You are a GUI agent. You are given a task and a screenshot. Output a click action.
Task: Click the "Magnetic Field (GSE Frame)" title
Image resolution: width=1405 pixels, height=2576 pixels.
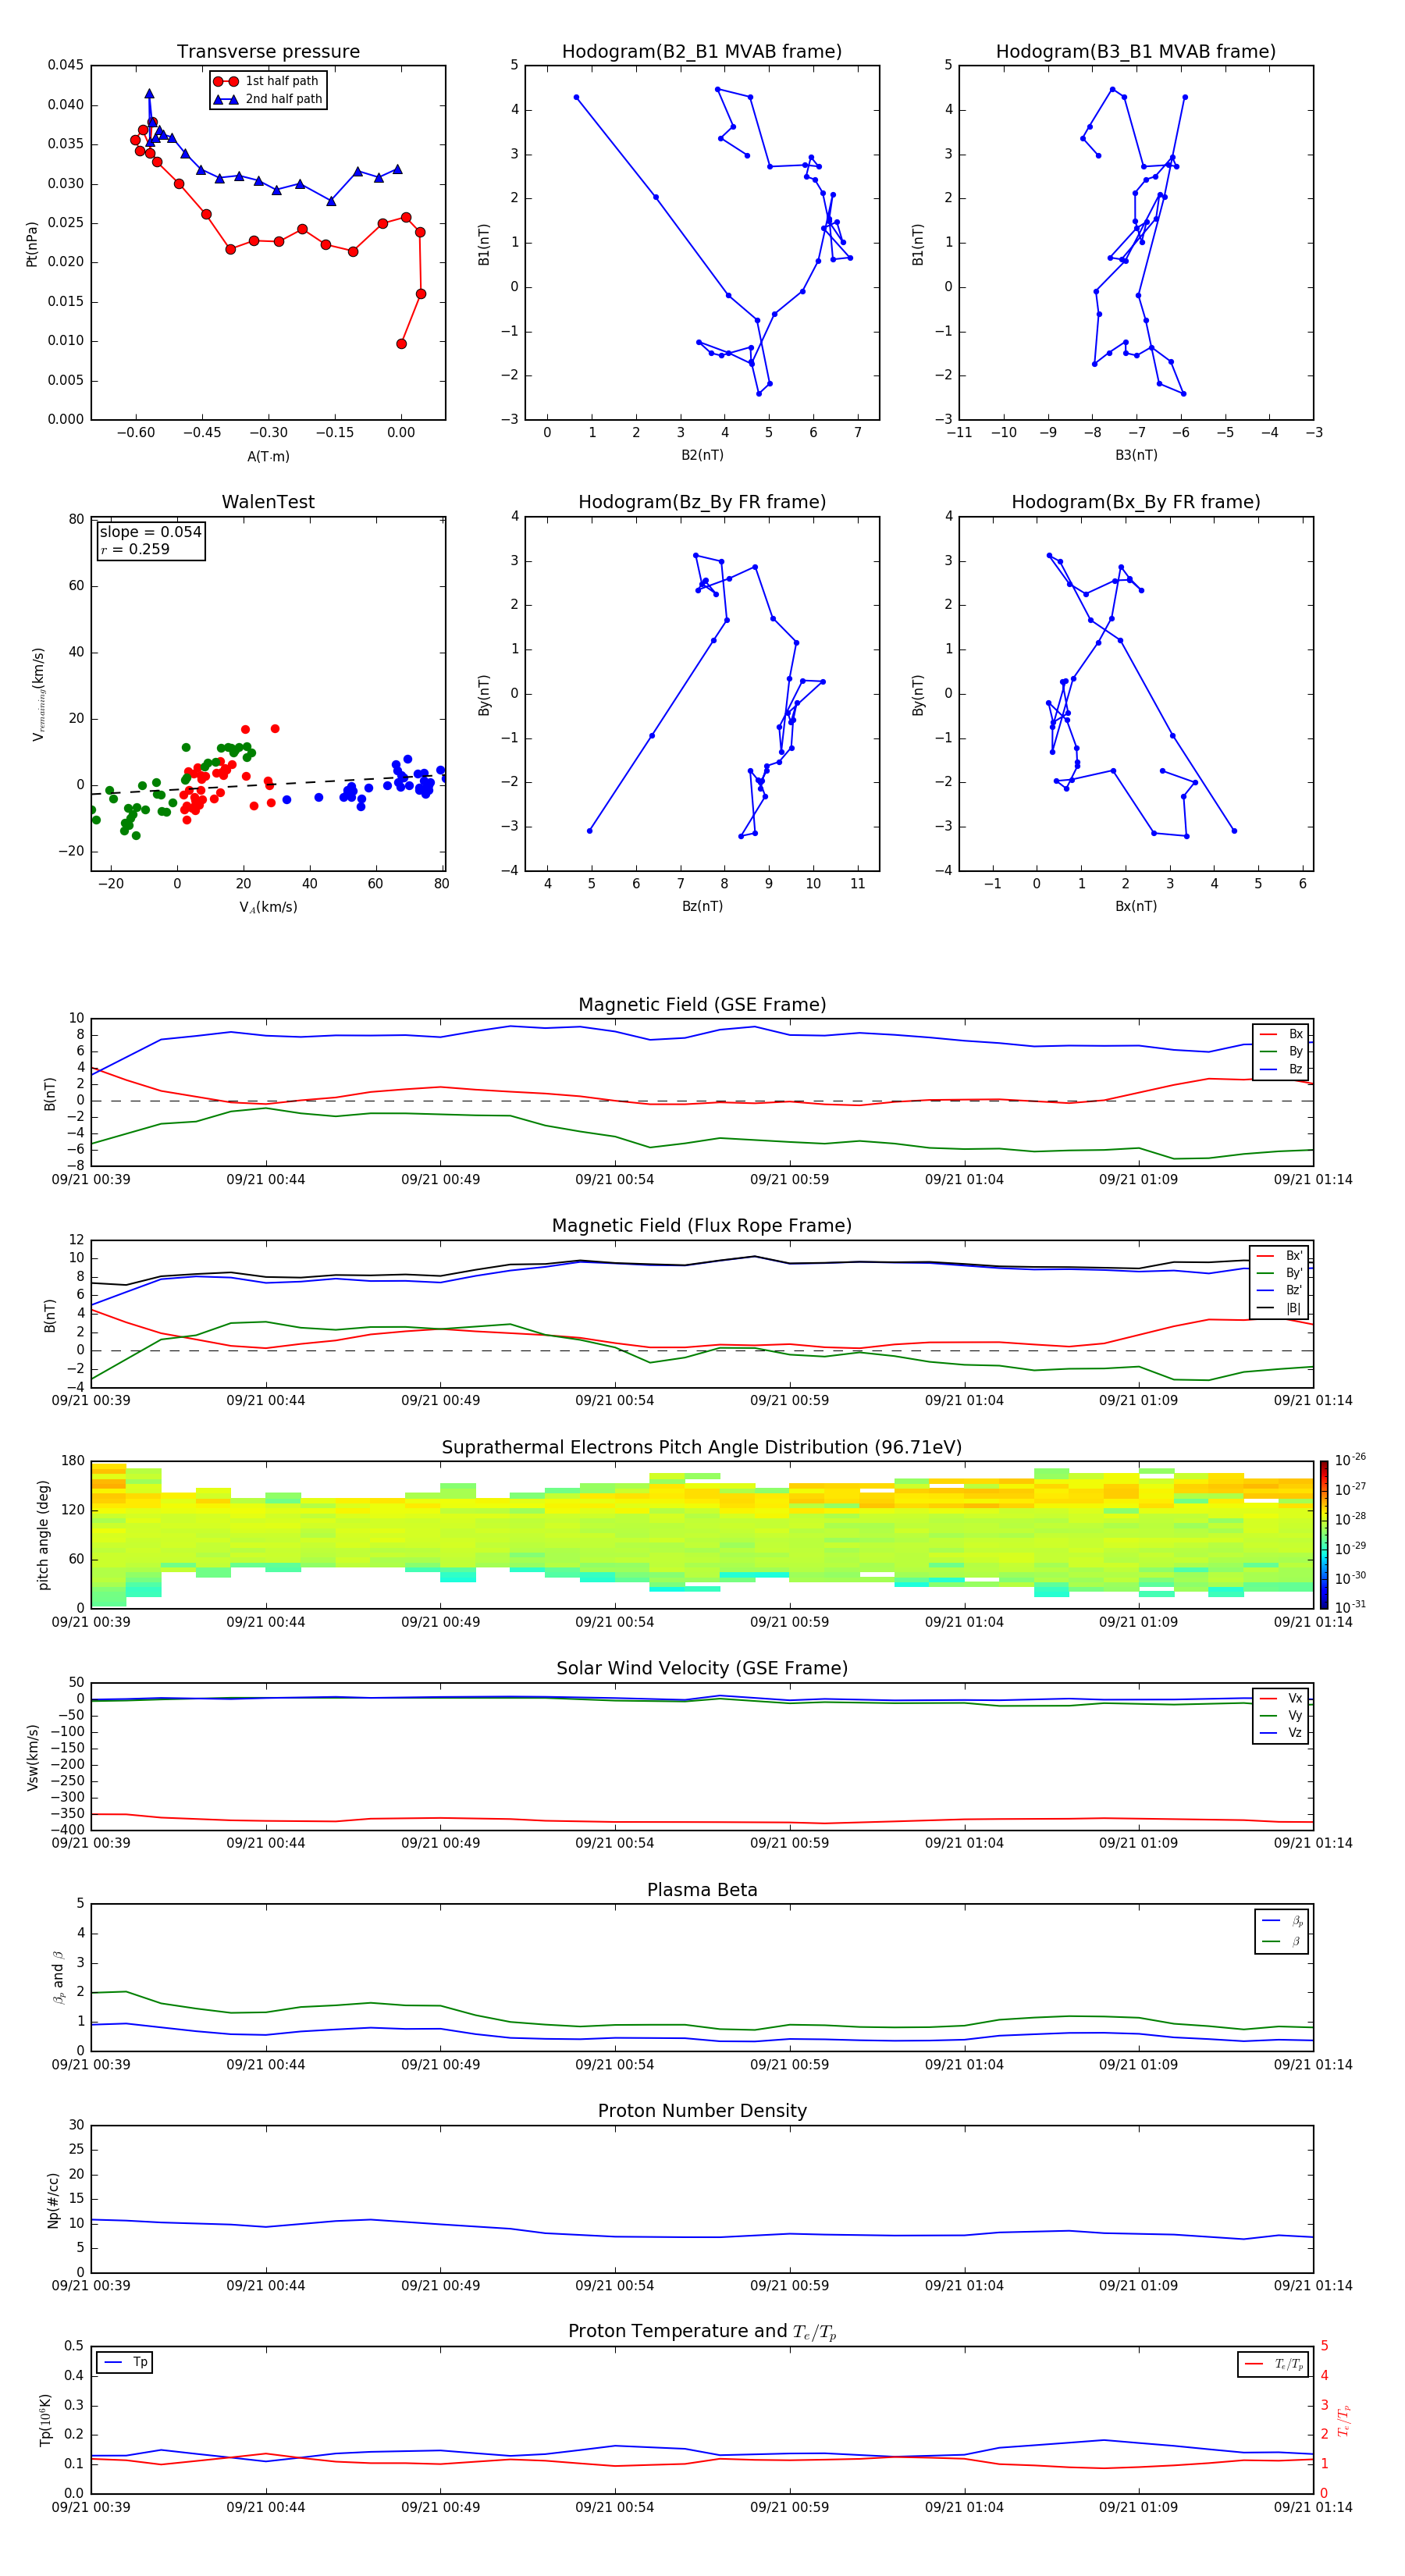pyautogui.click(x=702, y=1005)
